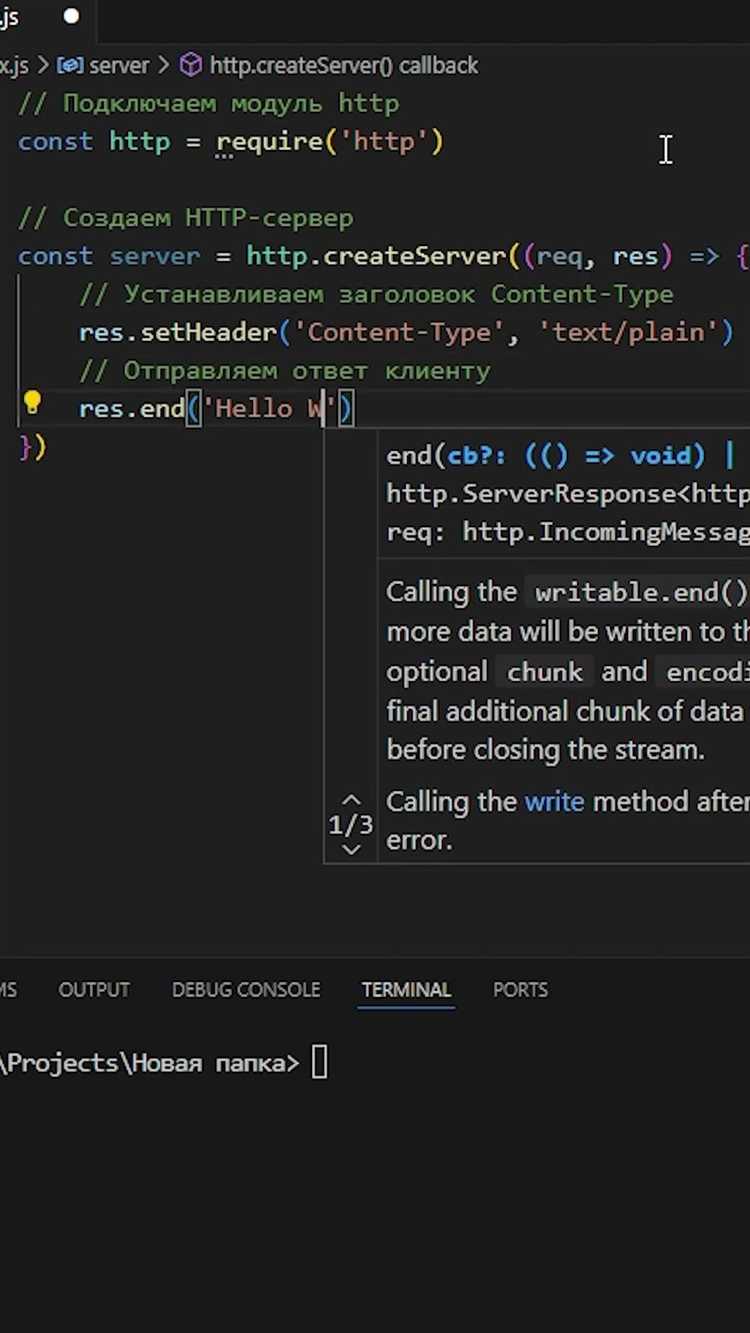The image size is (750, 1333).
Task: Show next signature with the down arrow
Action: [351, 849]
